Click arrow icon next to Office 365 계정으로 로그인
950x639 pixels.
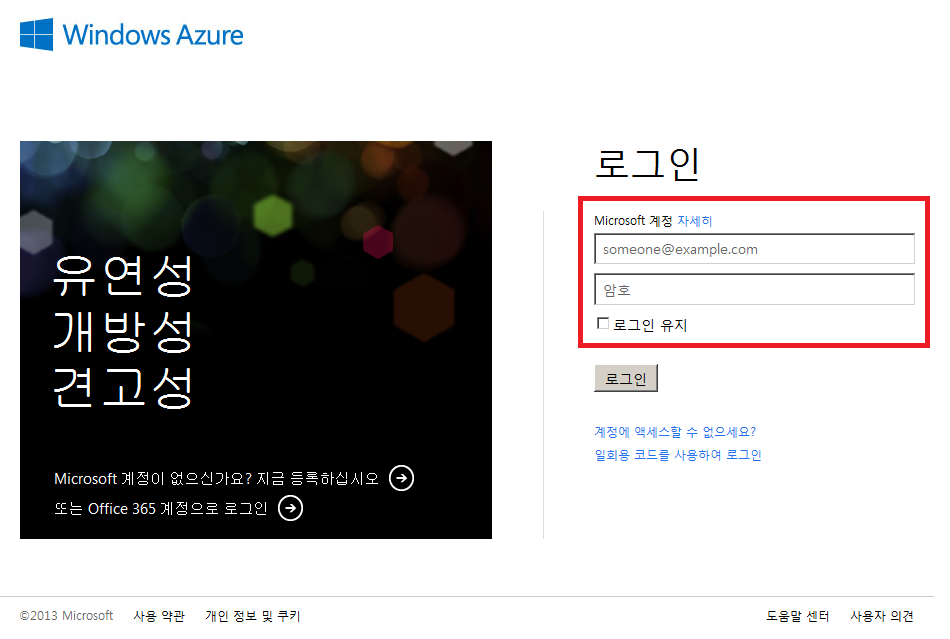pyautogui.click(x=290, y=508)
